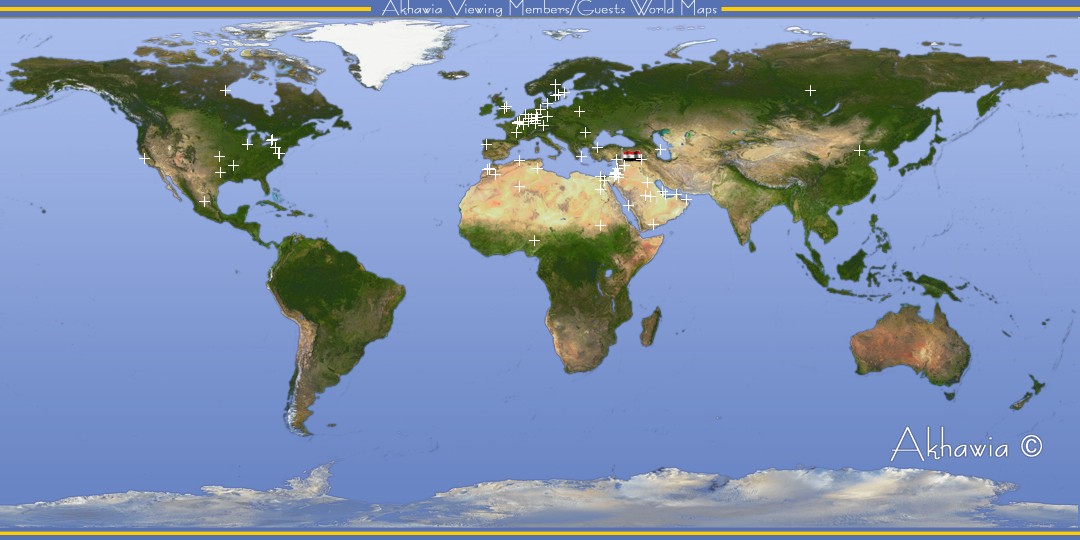Click the cross marker on the Caspian Sea
Image resolution: width=1080 pixels, height=540 pixels.
(660, 149)
